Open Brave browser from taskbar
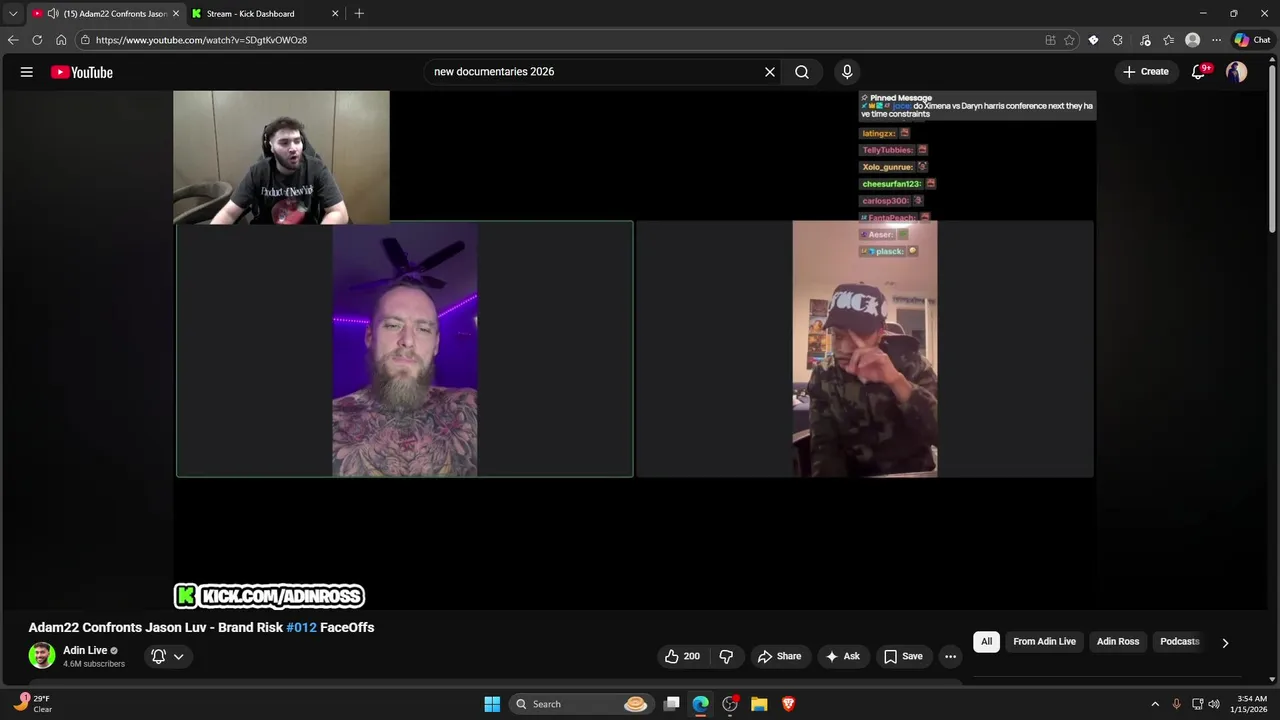1280x720 pixels. pyautogui.click(x=788, y=704)
